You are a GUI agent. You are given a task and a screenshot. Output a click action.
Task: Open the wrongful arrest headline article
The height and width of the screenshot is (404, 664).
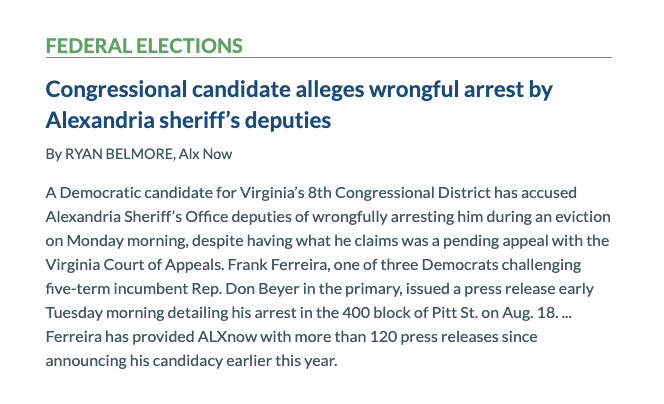pyautogui.click(x=299, y=89)
